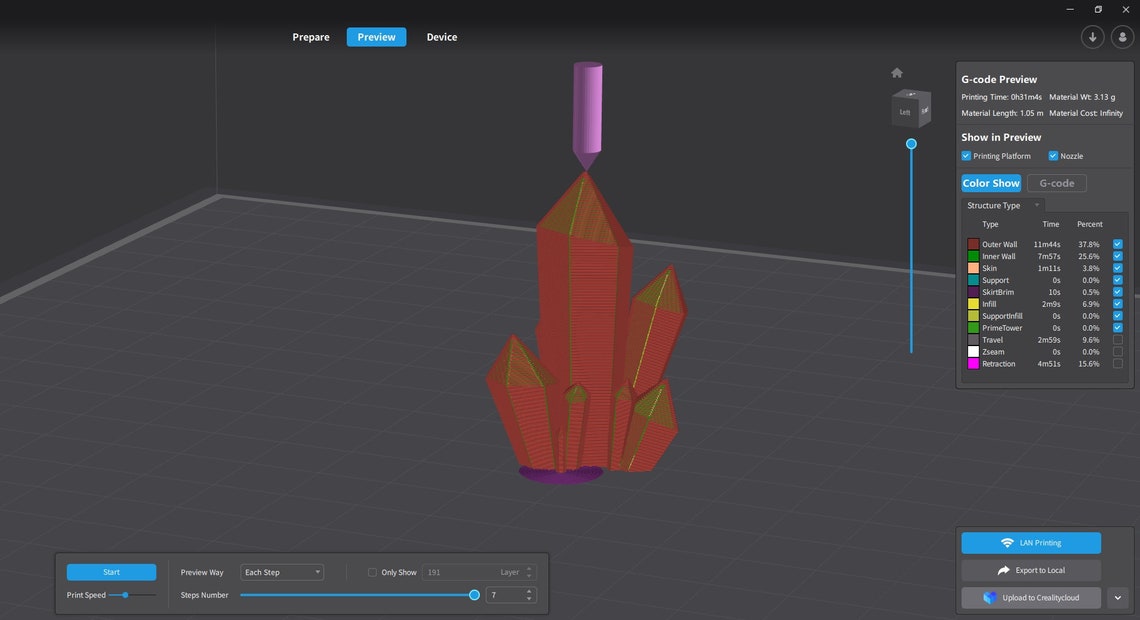This screenshot has width=1140, height=620.
Task: Enable the Travel visibility checkbox
Action: [1117, 339]
